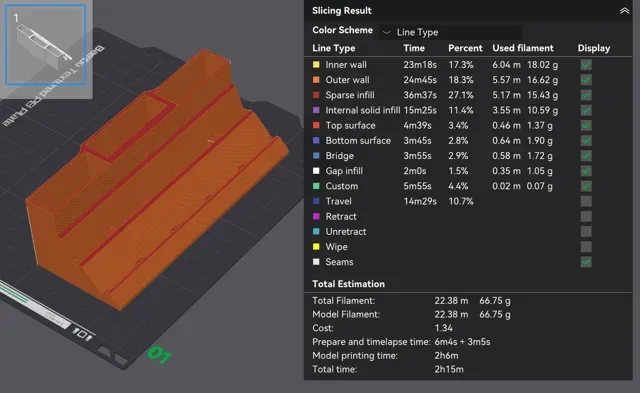The width and height of the screenshot is (640, 393).
Task: Click the green 01 plate number
Action: coord(159,355)
